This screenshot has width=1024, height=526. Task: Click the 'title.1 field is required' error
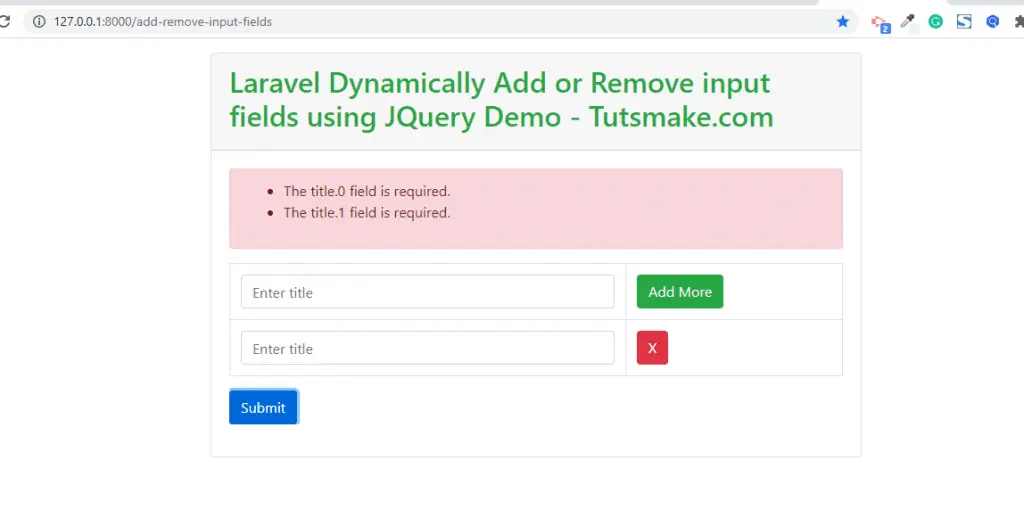(367, 212)
